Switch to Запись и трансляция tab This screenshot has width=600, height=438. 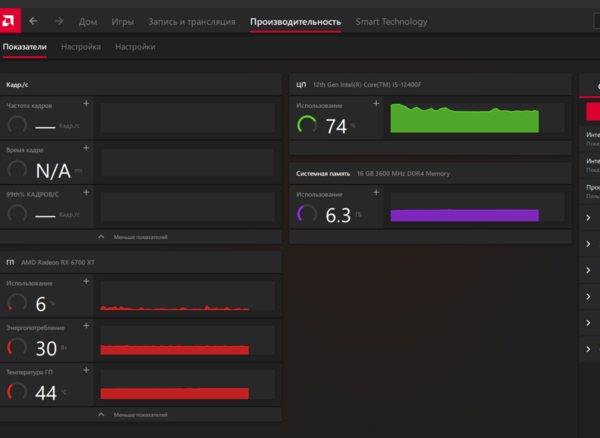[x=191, y=21]
